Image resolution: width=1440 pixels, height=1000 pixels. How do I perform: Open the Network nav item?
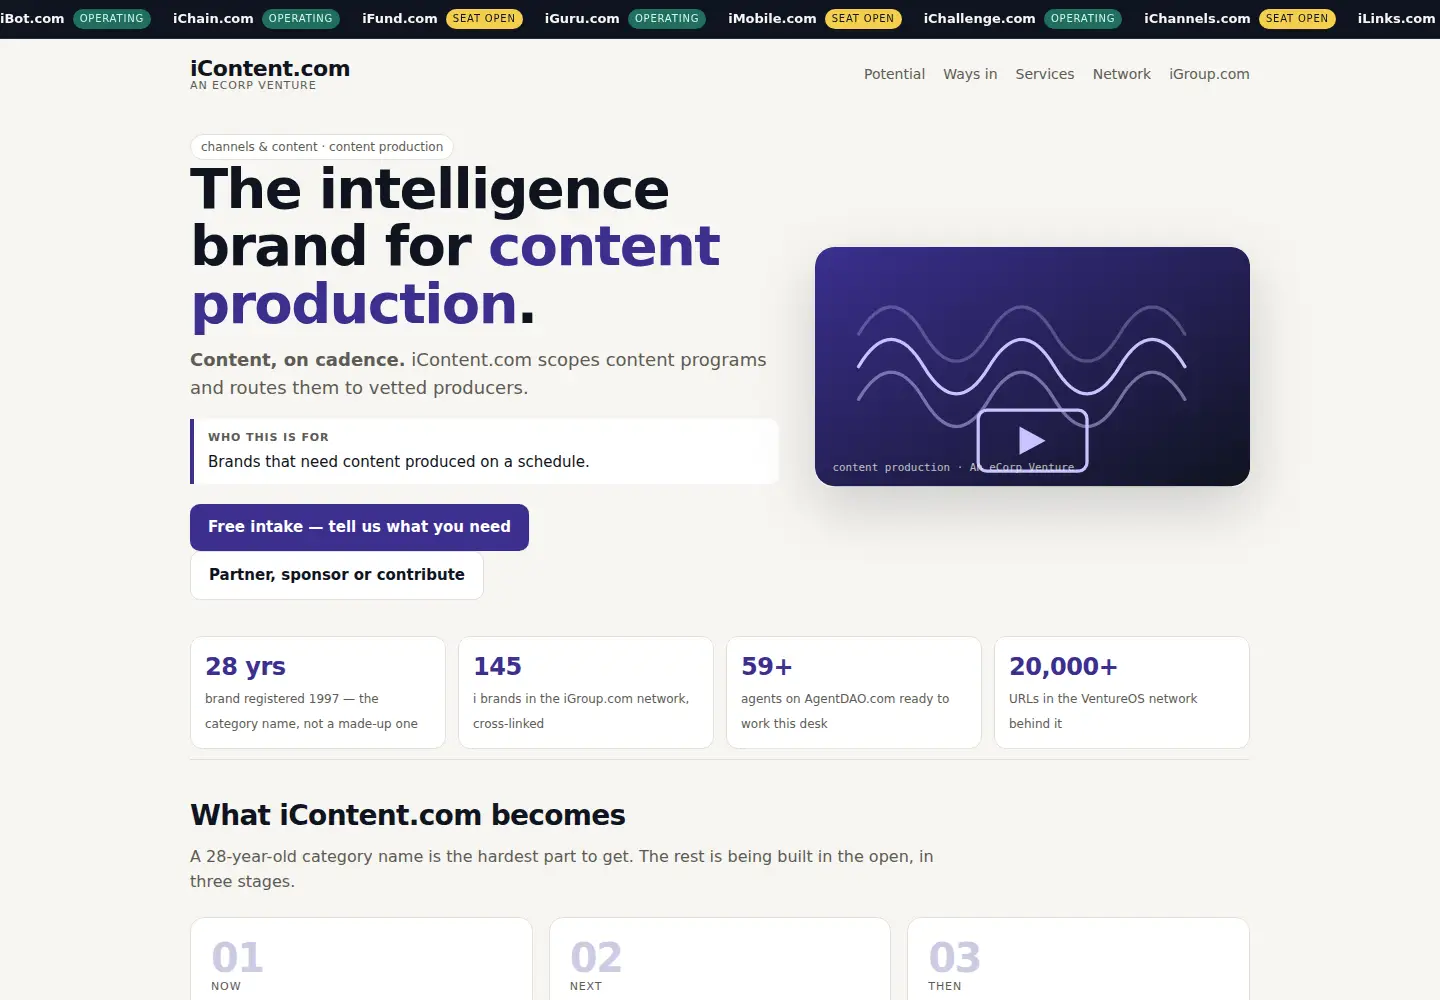point(1122,74)
